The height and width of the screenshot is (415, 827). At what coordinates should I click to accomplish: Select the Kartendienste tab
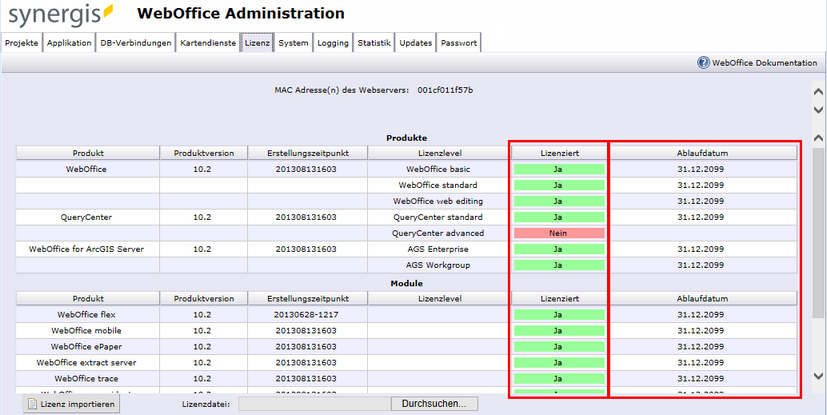pyautogui.click(x=208, y=43)
